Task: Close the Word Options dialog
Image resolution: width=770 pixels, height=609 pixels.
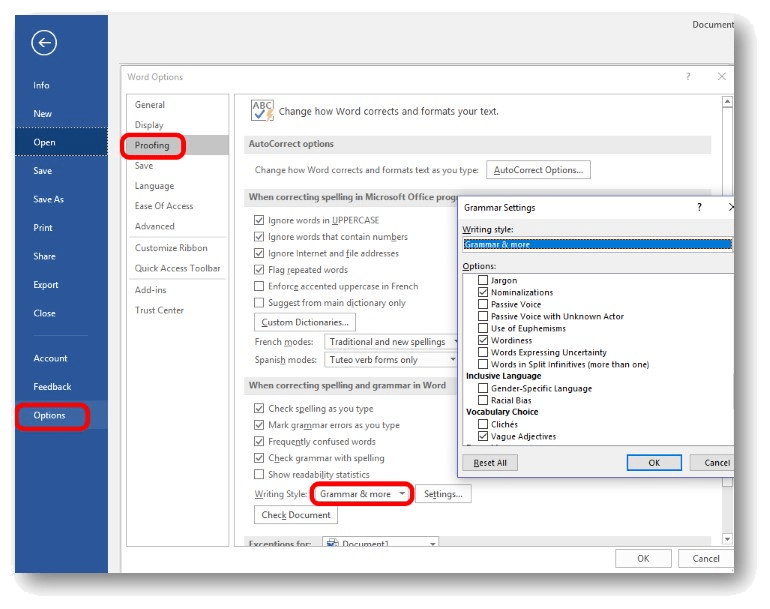Action: (x=722, y=76)
